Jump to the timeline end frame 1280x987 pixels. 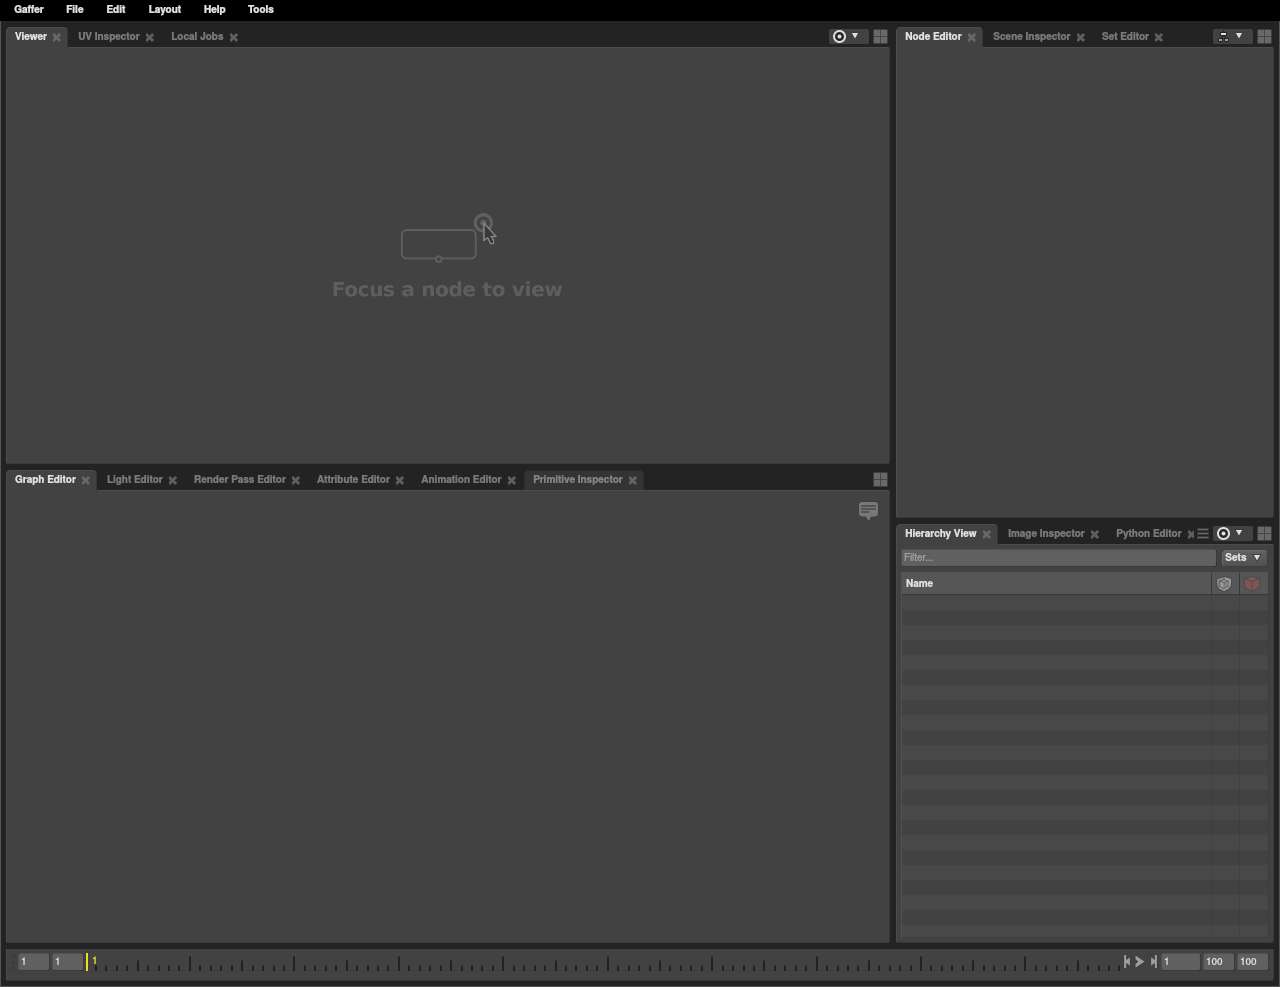click(x=1153, y=962)
